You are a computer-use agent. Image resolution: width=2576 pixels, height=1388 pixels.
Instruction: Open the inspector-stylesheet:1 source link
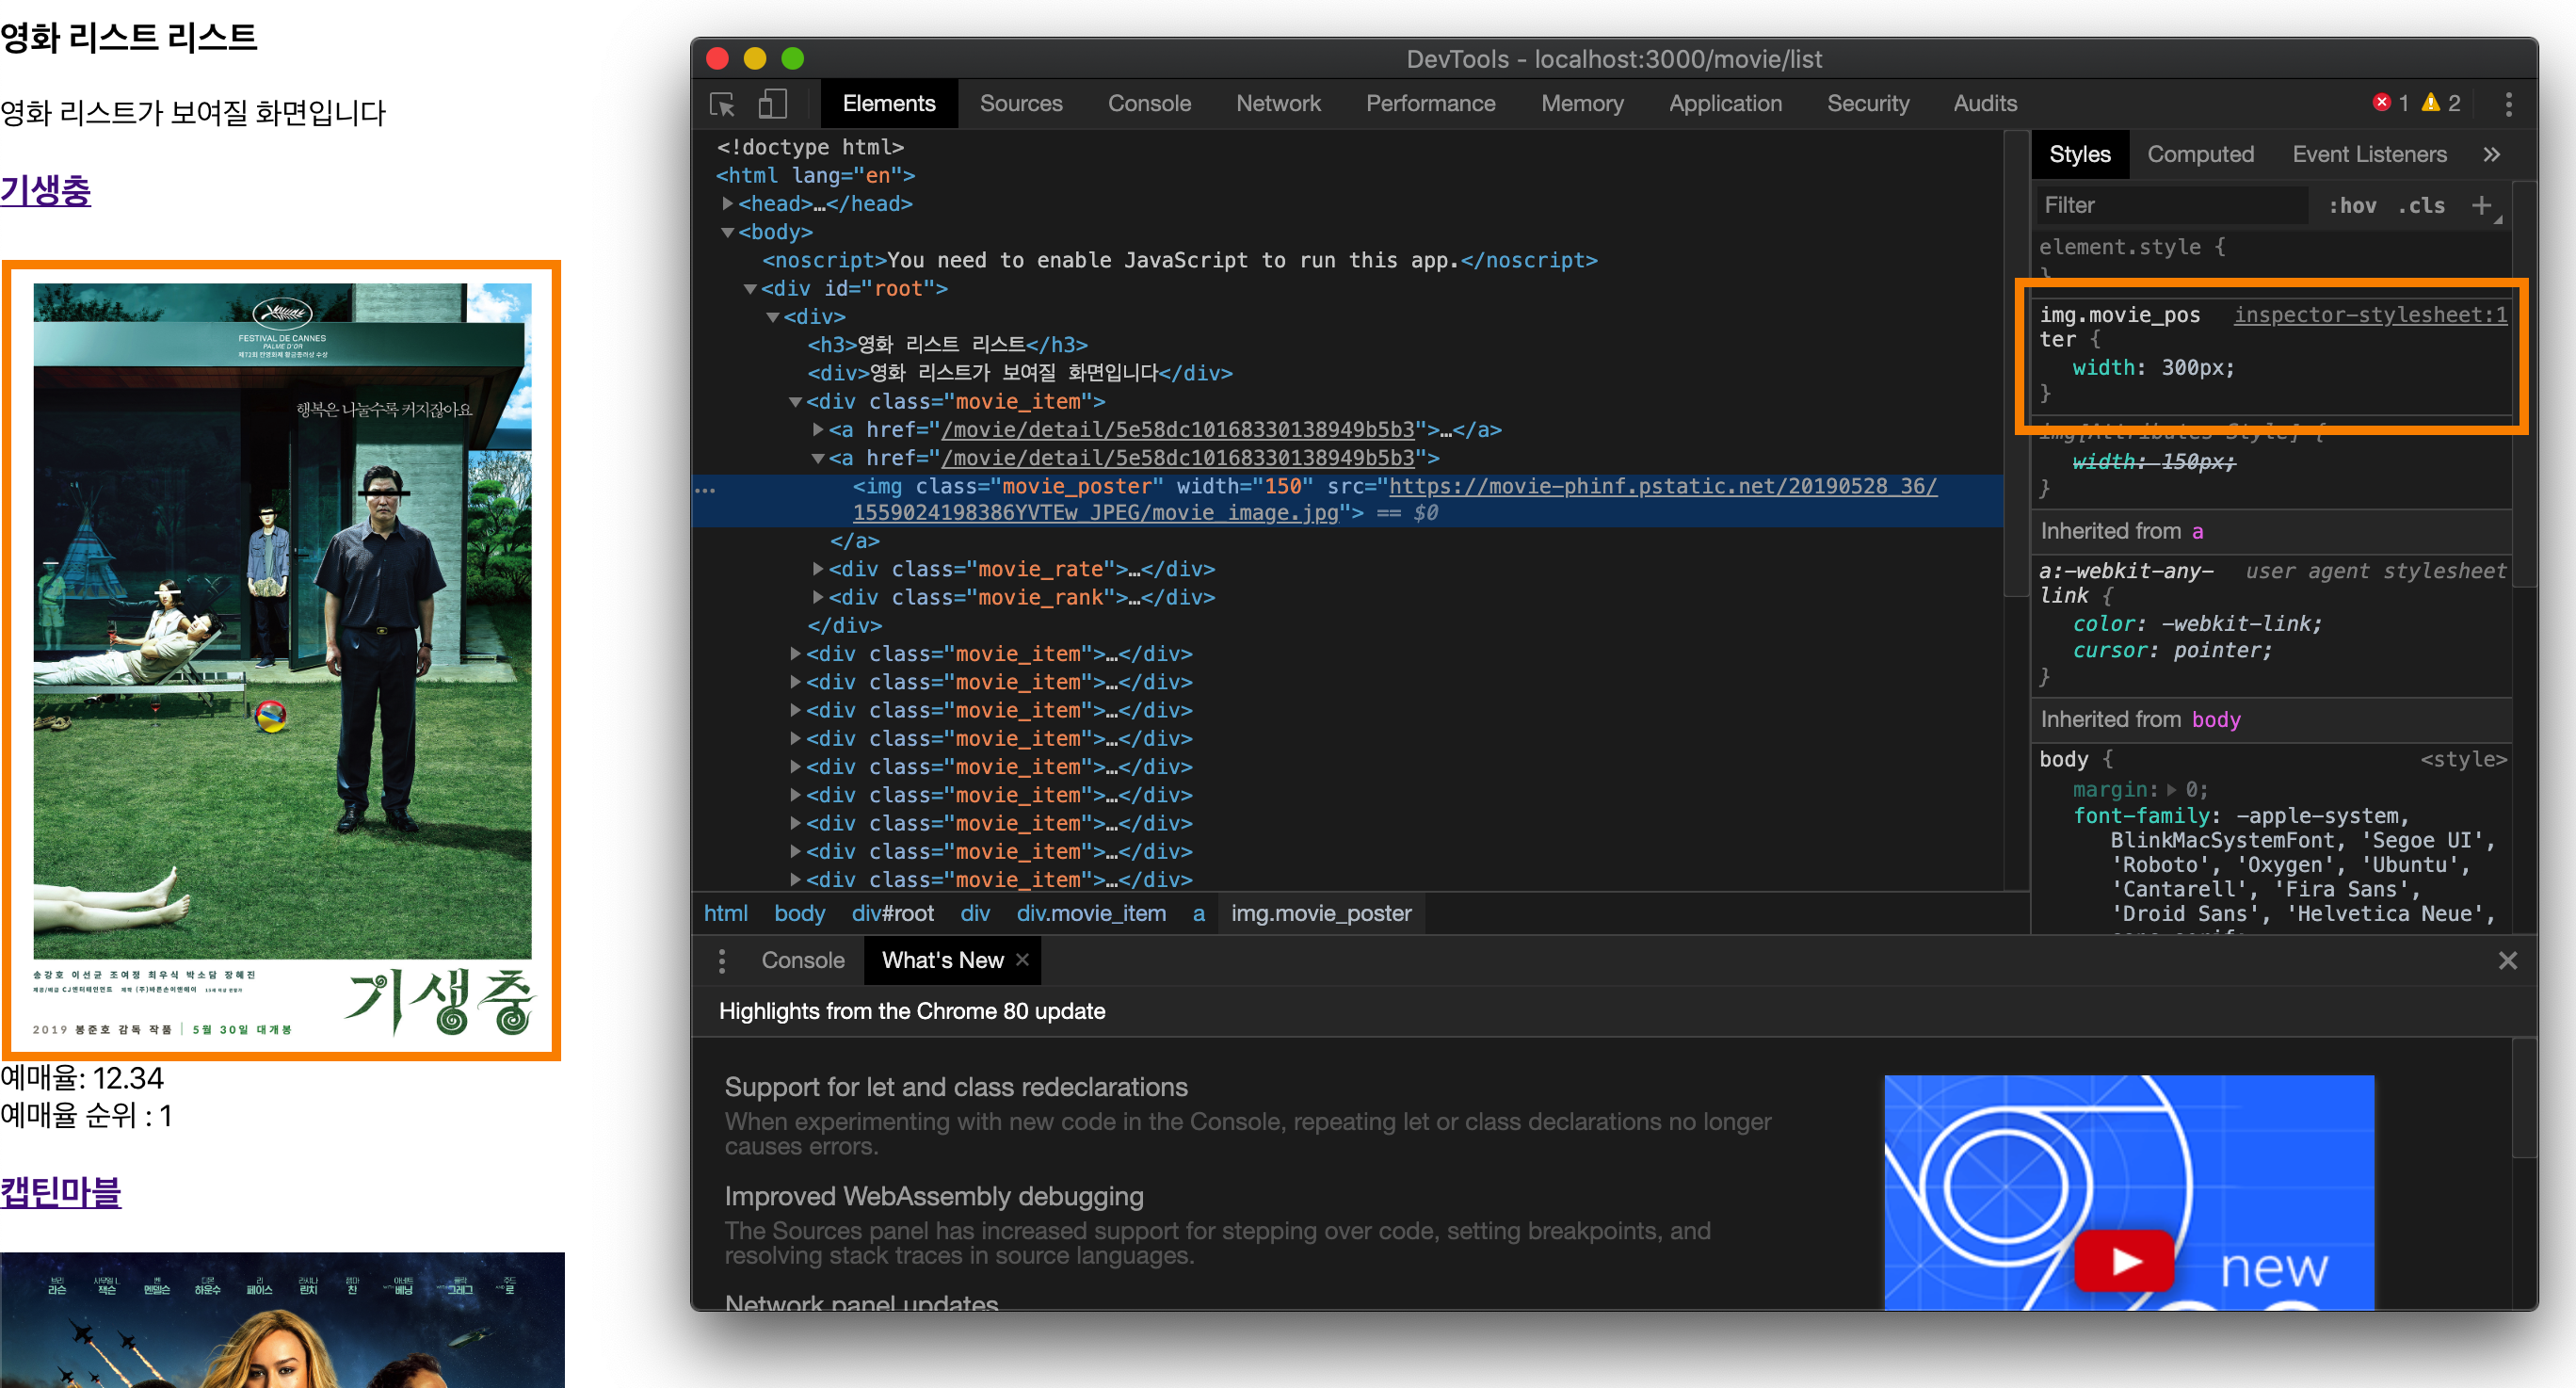[x=2370, y=315]
